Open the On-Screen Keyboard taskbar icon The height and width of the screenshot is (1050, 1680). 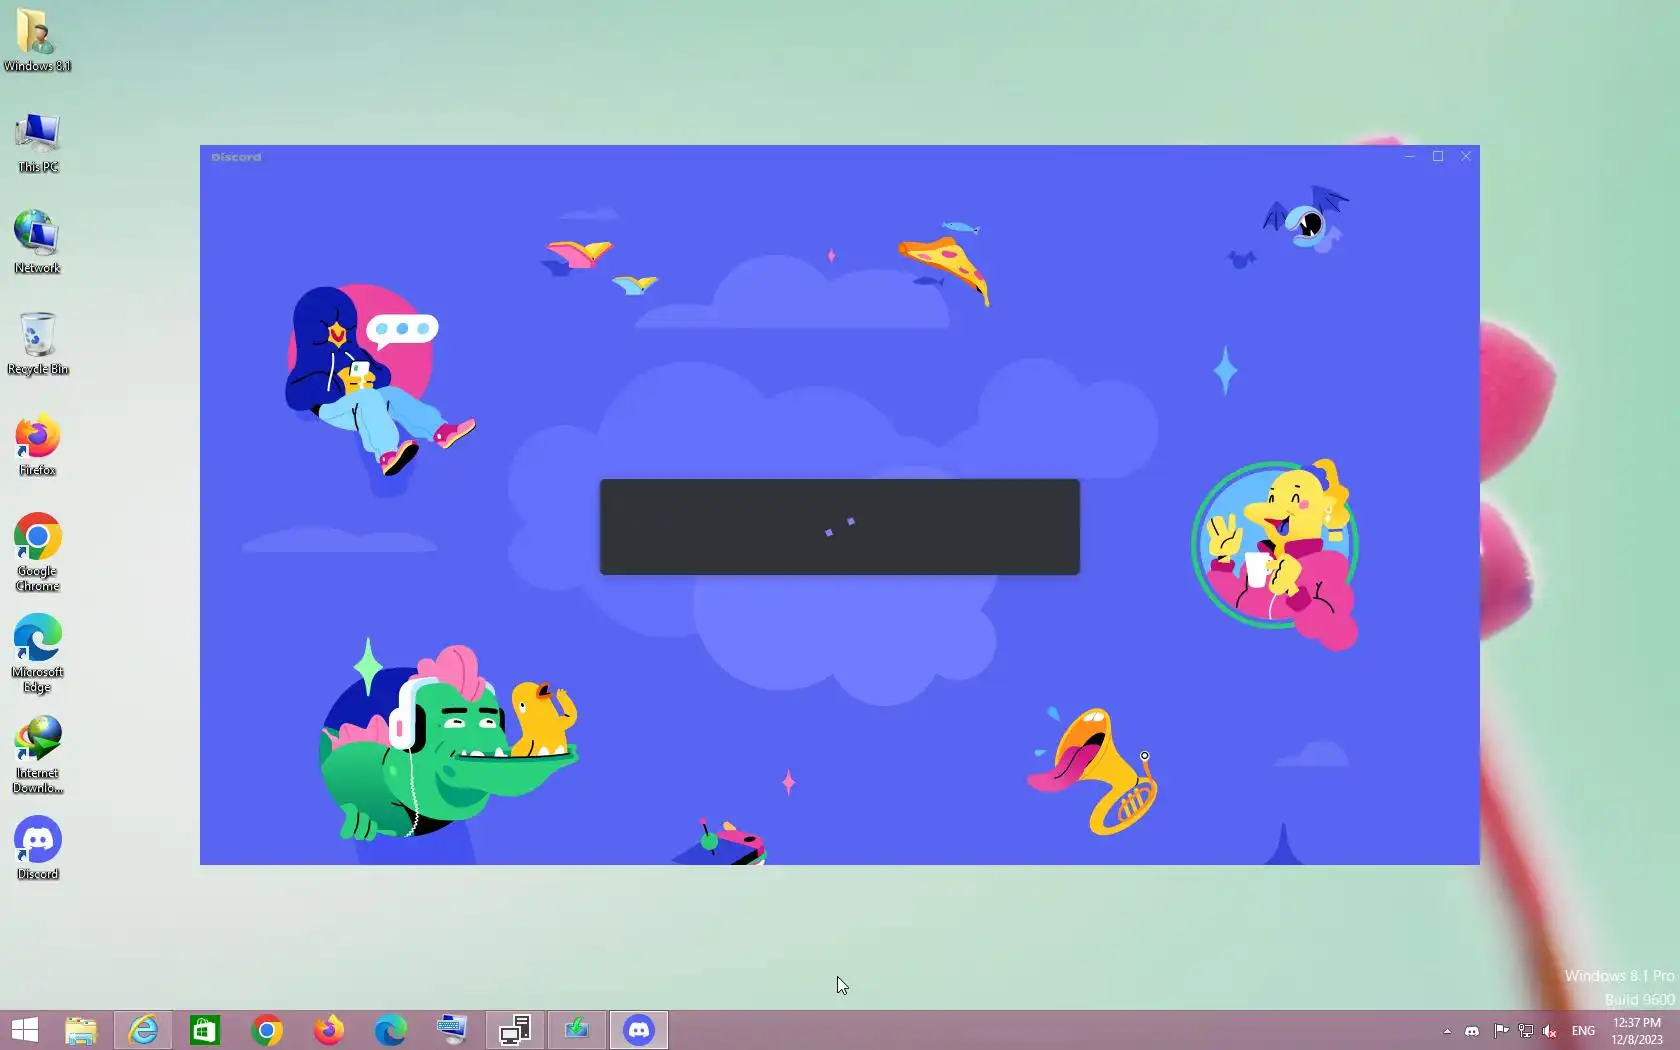pyautogui.click(x=453, y=1030)
